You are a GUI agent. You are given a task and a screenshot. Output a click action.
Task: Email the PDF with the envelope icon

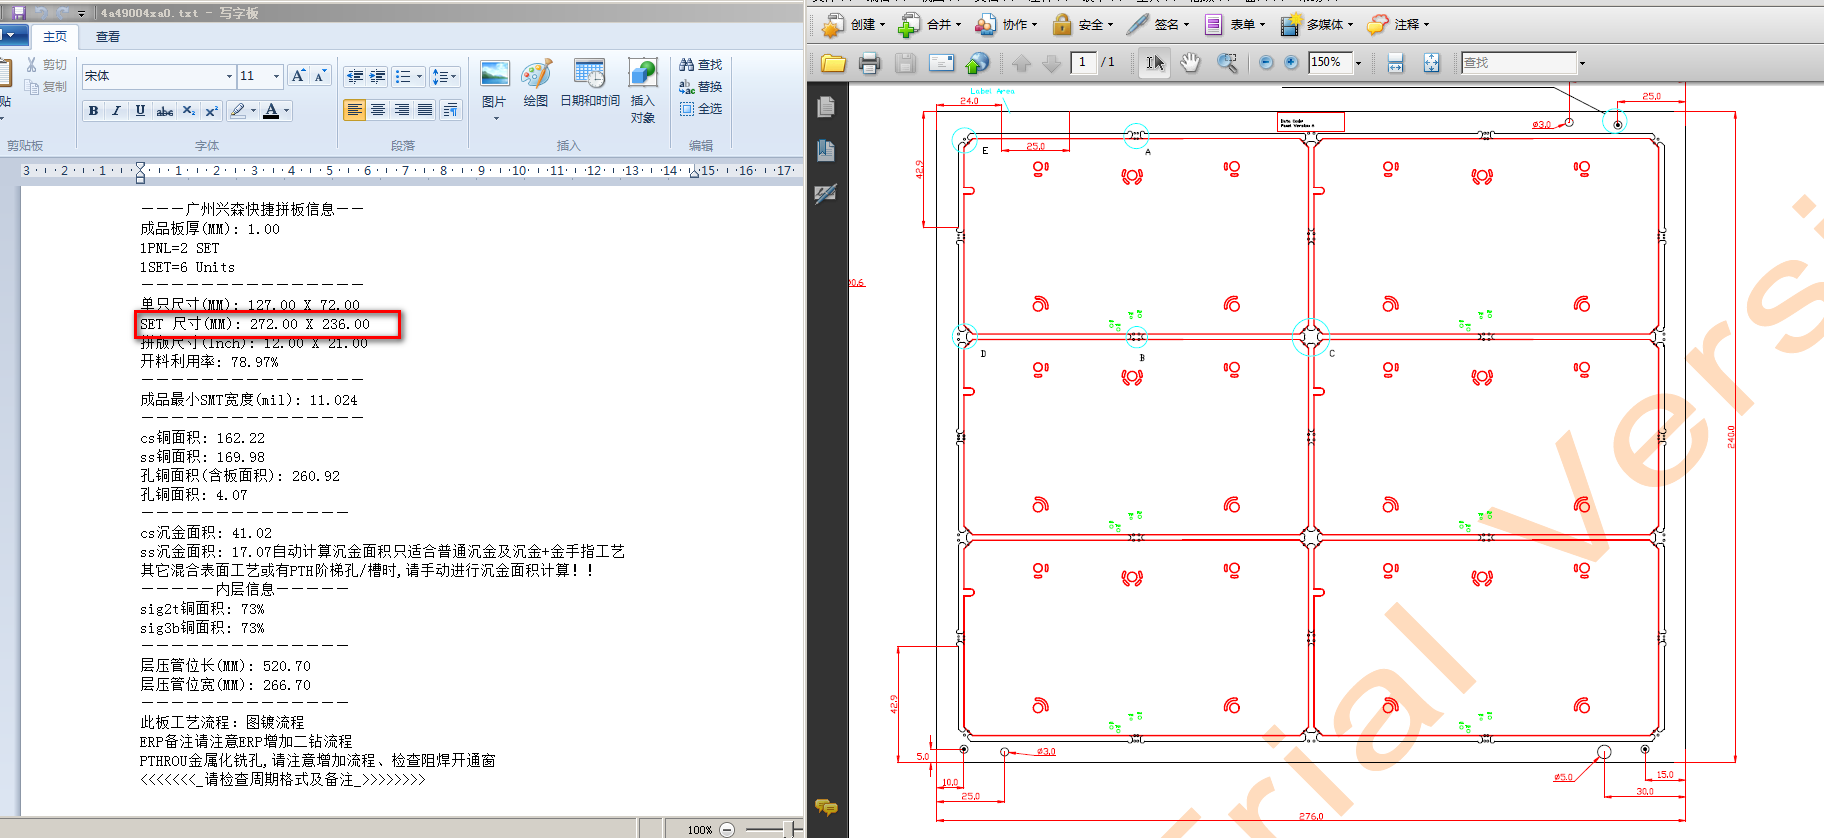point(941,63)
